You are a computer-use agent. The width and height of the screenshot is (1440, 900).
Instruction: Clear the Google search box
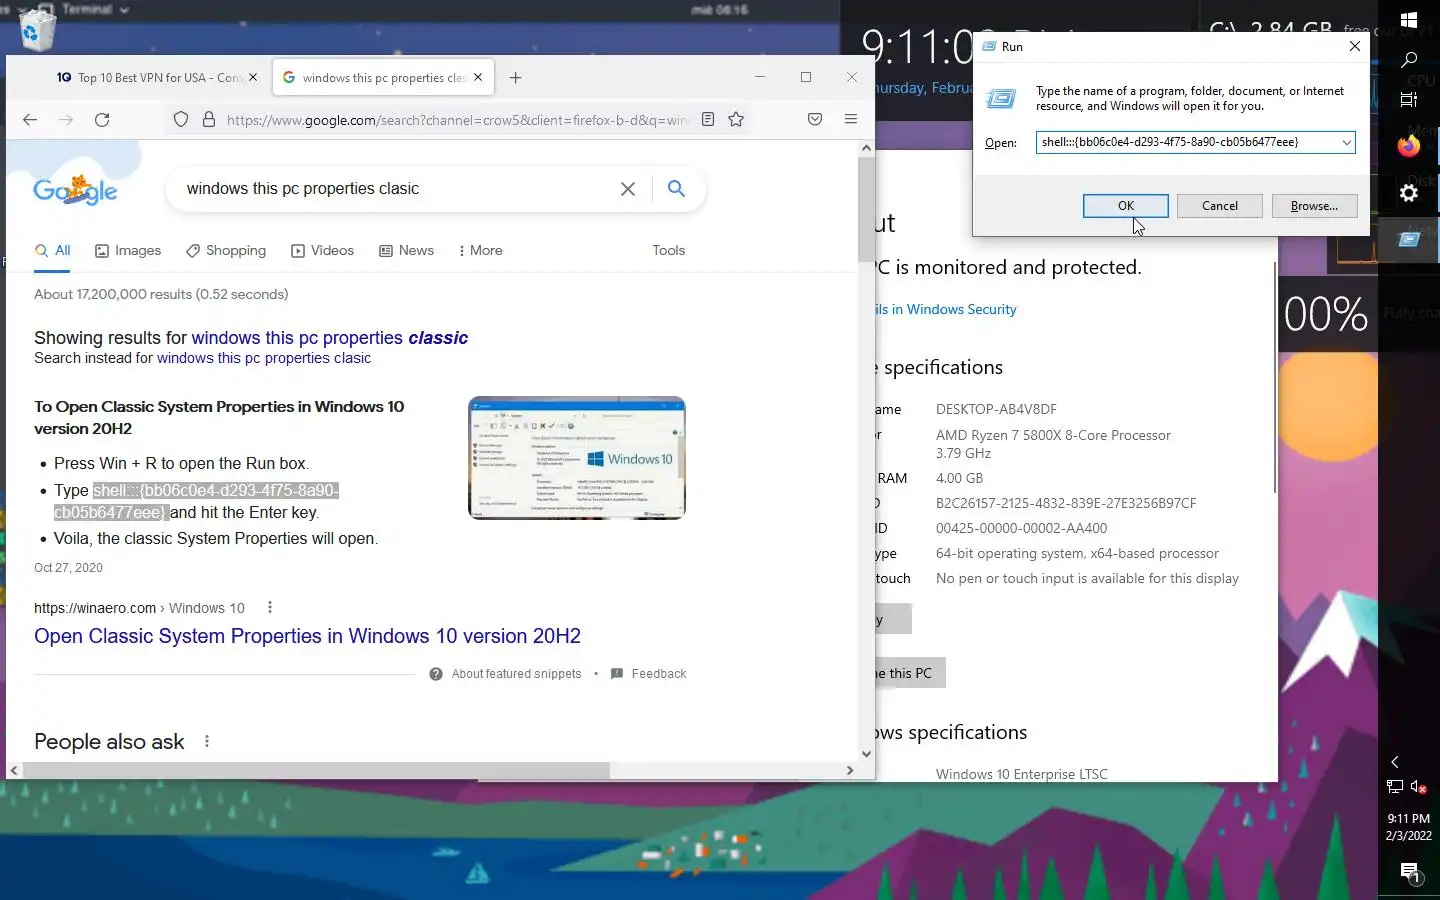point(628,189)
